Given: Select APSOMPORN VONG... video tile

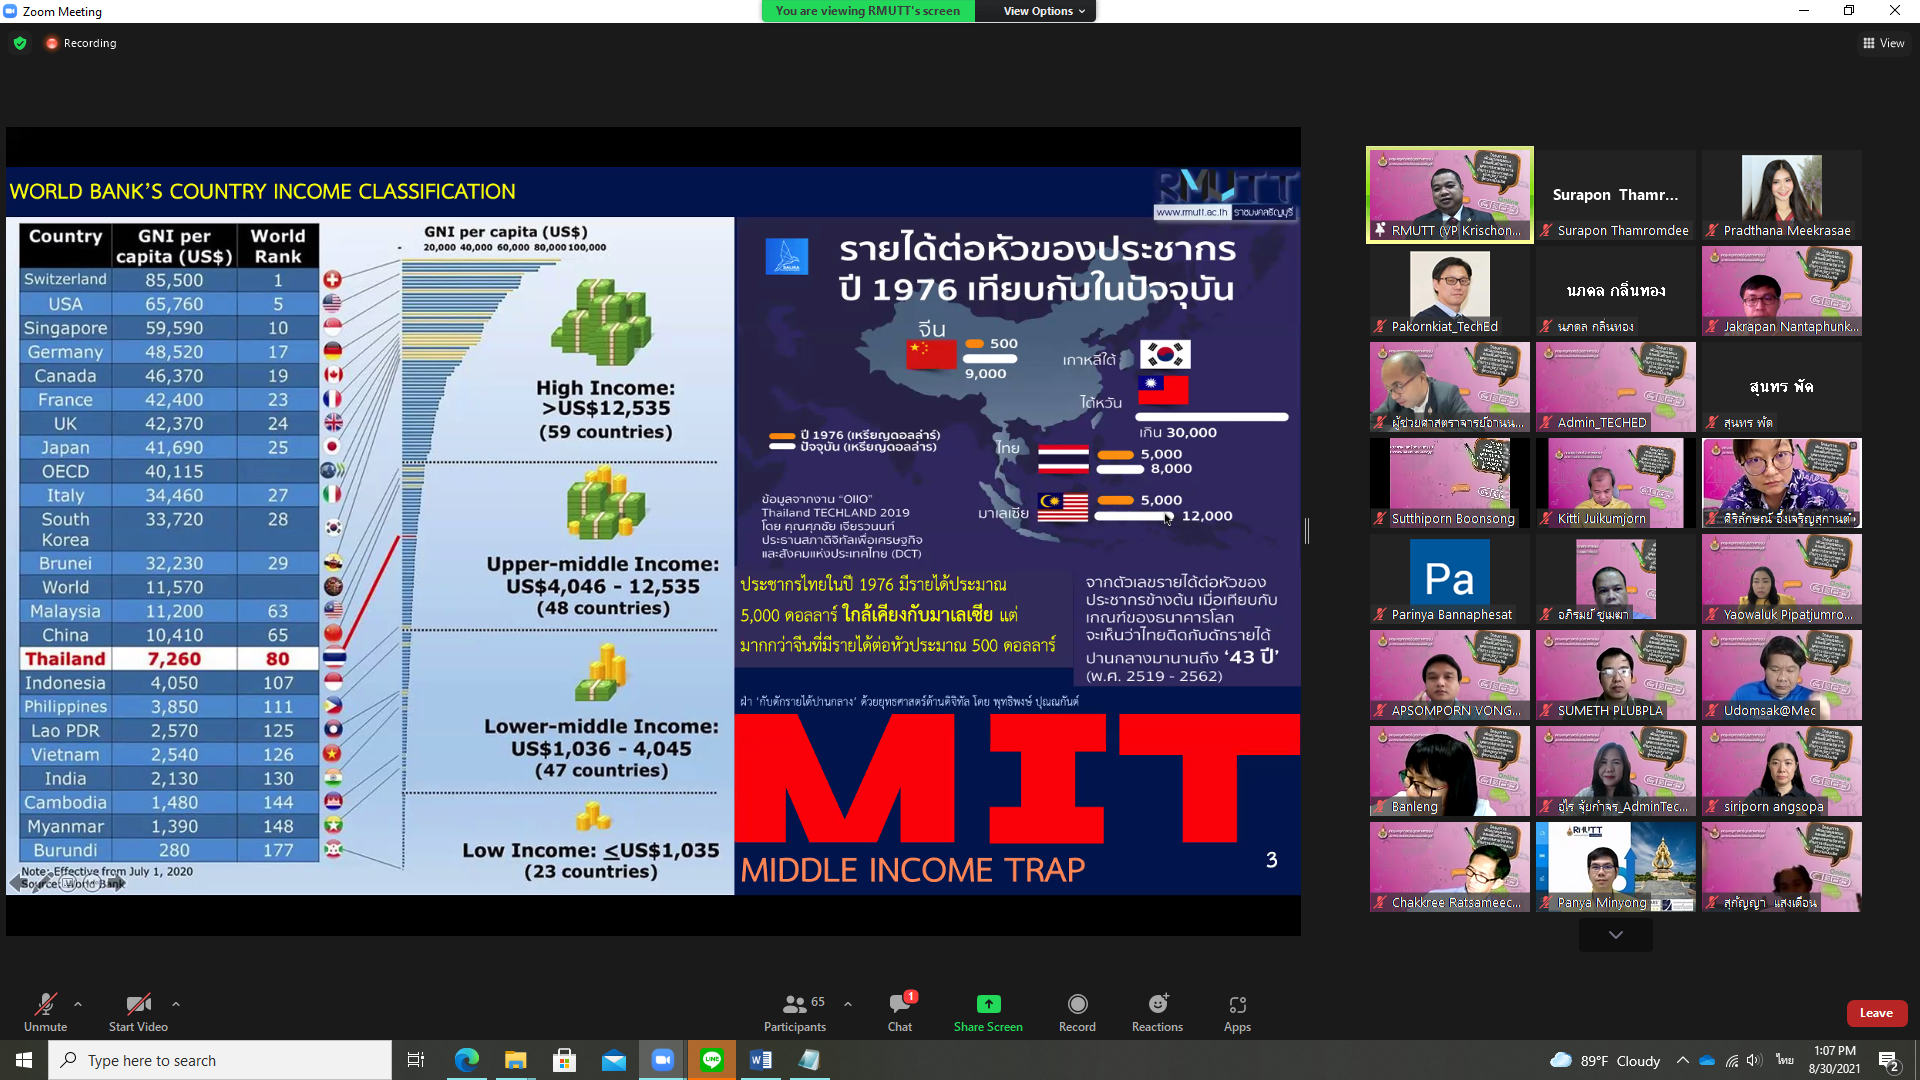Looking at the screenshot, I should click(x=1450, y=675).
